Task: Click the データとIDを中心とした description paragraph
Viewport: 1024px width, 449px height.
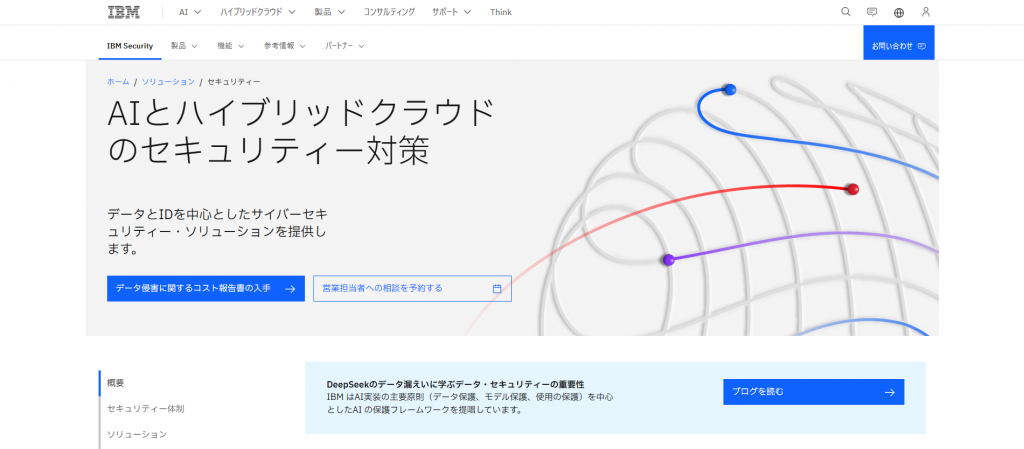Action: tap(217, 232)
